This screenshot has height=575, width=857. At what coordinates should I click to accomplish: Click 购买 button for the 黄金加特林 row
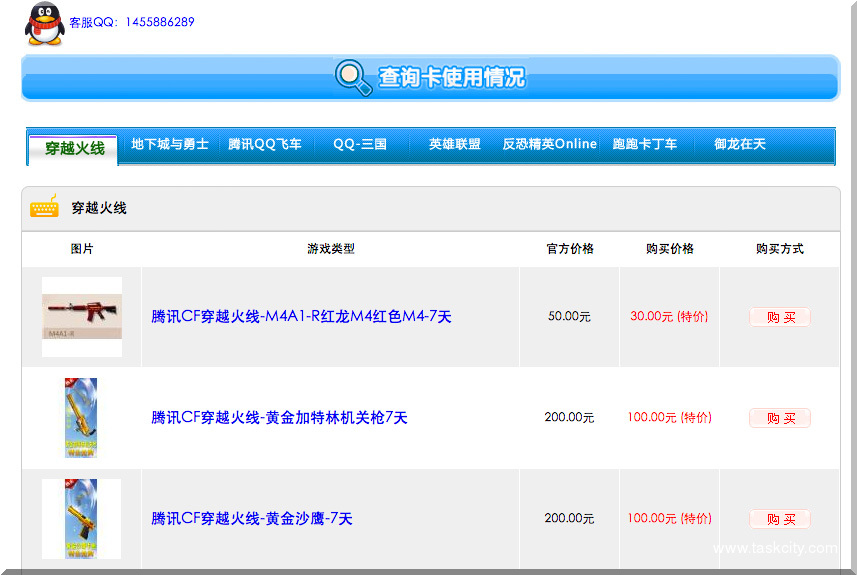click(x=780, y=418)
